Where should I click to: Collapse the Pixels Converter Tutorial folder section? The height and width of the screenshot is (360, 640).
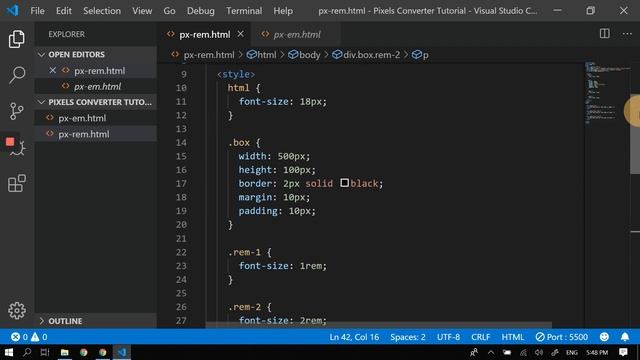point(96,102)
